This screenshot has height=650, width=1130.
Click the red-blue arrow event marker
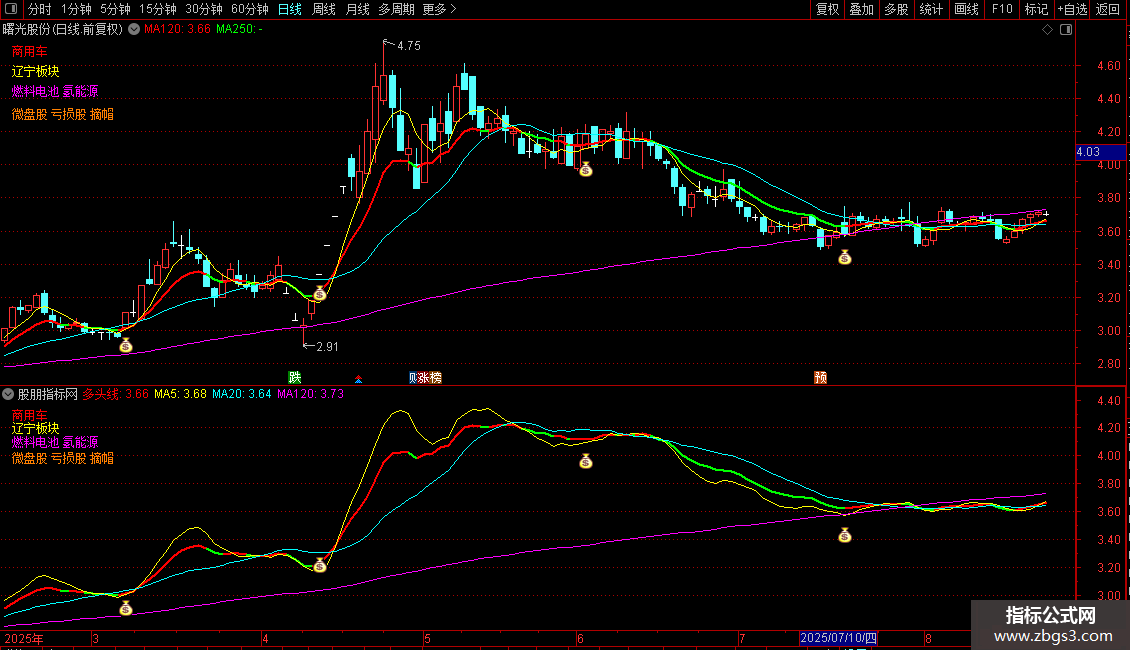[x=358, y=379]
